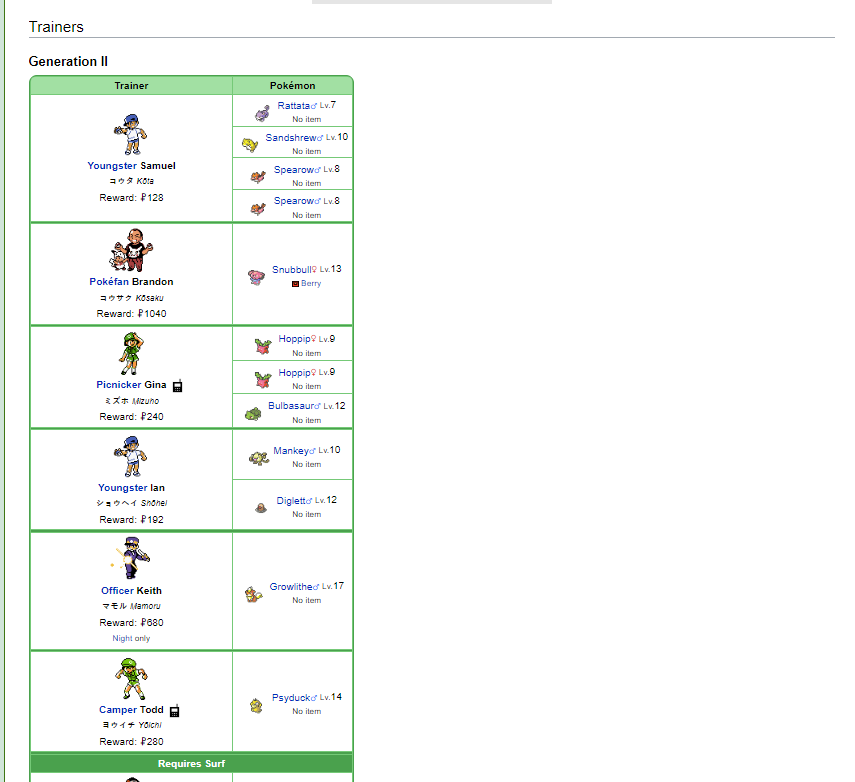Click Pokéfan Brandon trainer sprite
855x782 pixels.
pyautogui.click(x=131, y=250)
